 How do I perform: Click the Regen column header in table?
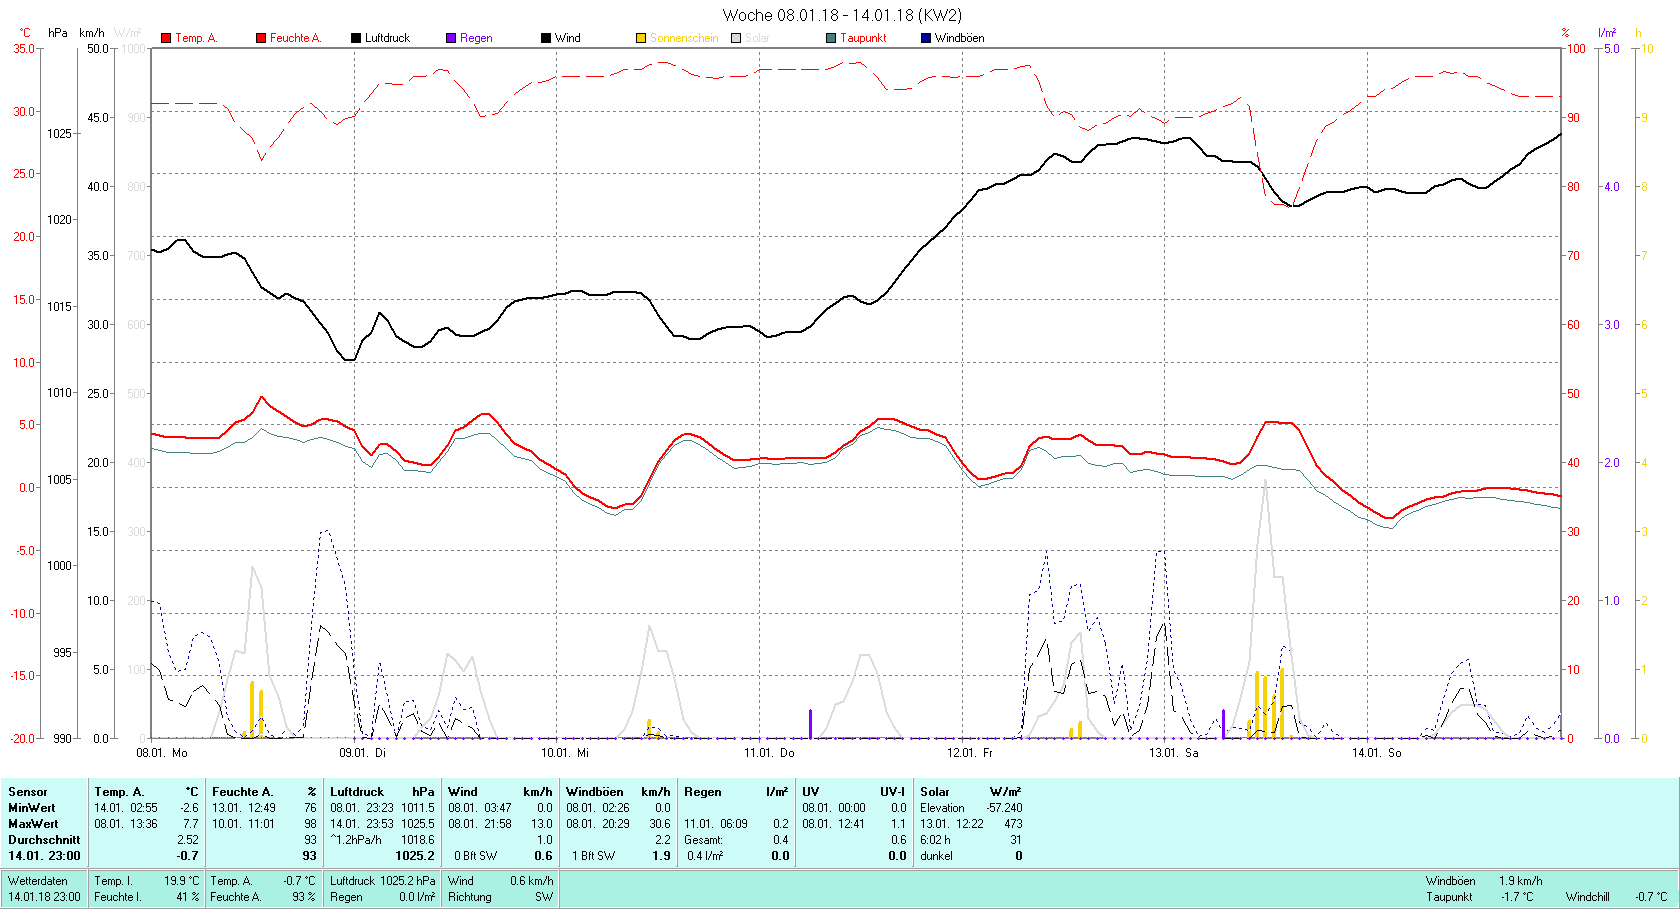pos(703,792)
